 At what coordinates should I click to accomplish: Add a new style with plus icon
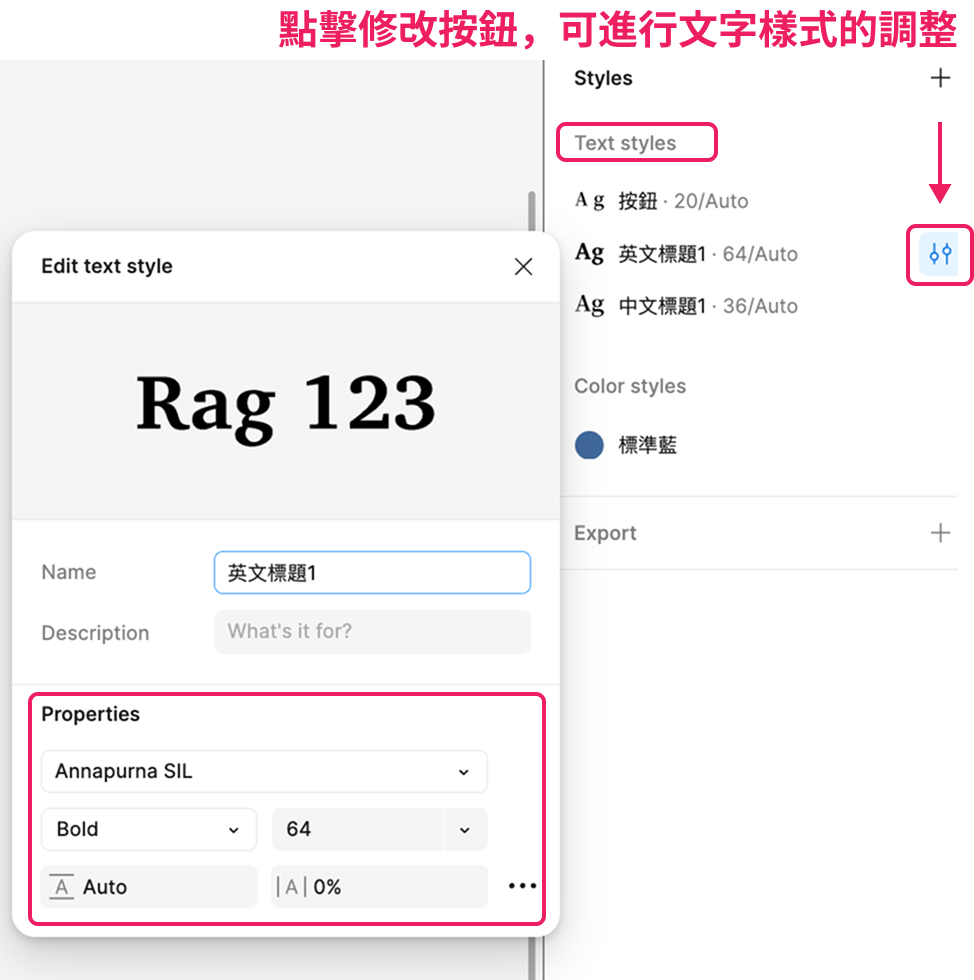(x=940, y=78)
